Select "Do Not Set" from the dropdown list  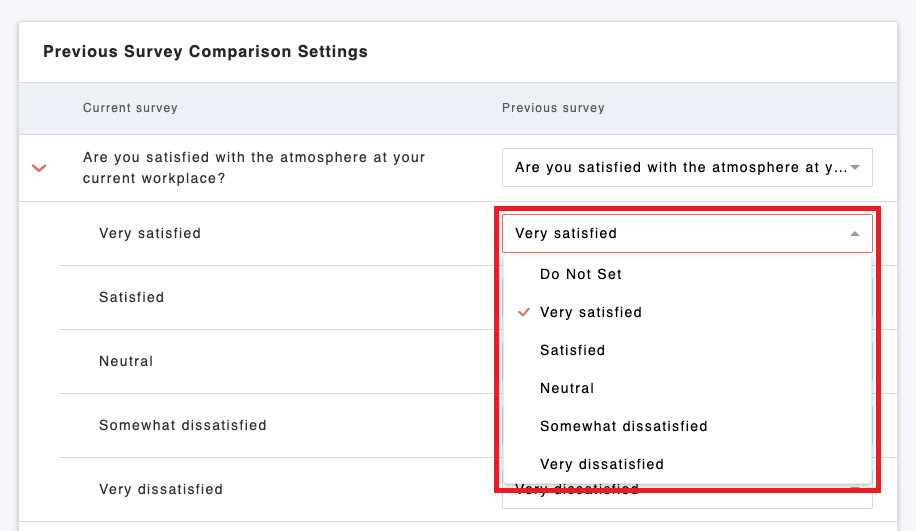580,274
